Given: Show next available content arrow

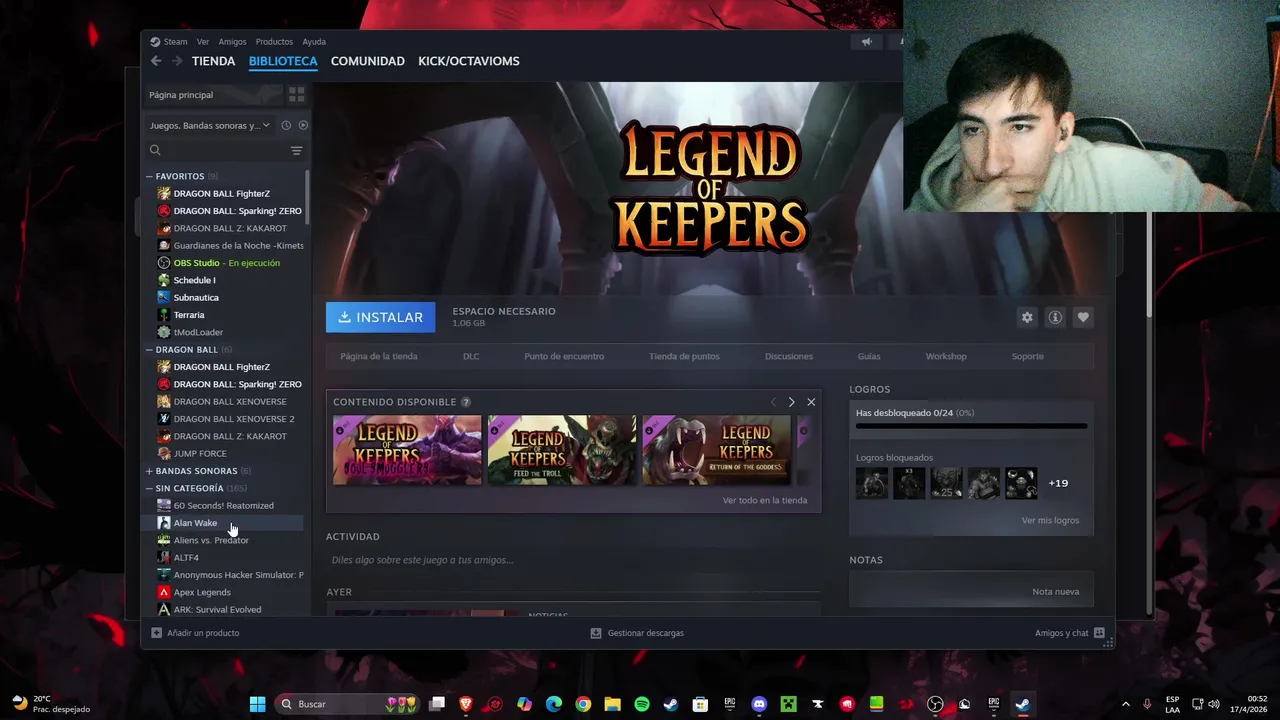Looking at the screenshot, I should (791, 402).
